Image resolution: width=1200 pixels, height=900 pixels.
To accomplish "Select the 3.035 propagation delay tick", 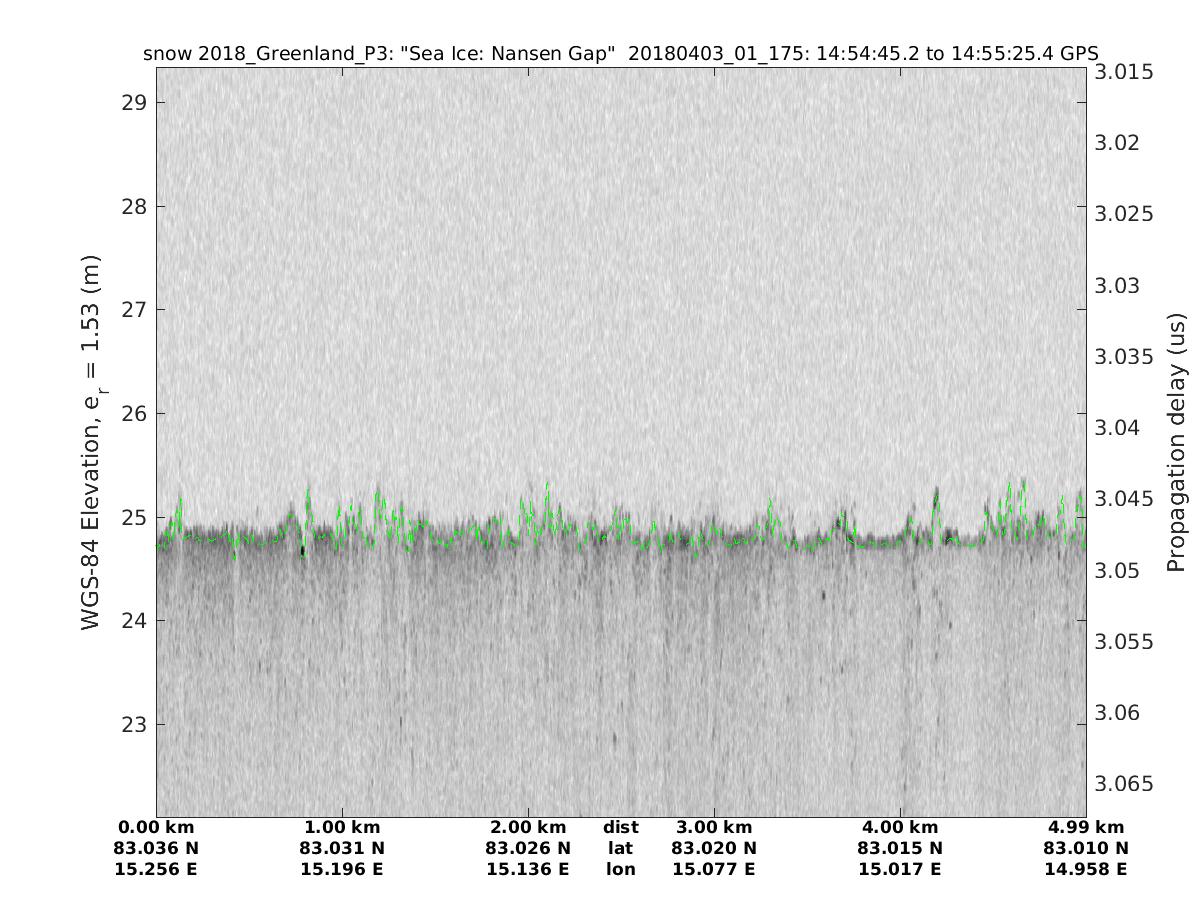I will [1124, 357].
